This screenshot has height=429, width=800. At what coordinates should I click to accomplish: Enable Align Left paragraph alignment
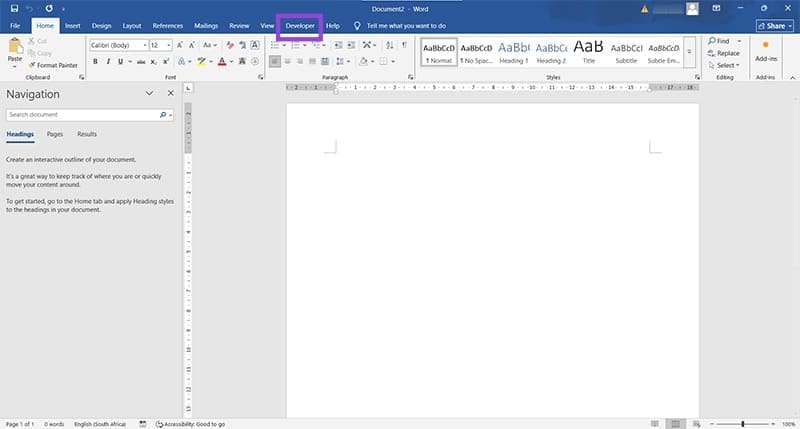[275, 62]
